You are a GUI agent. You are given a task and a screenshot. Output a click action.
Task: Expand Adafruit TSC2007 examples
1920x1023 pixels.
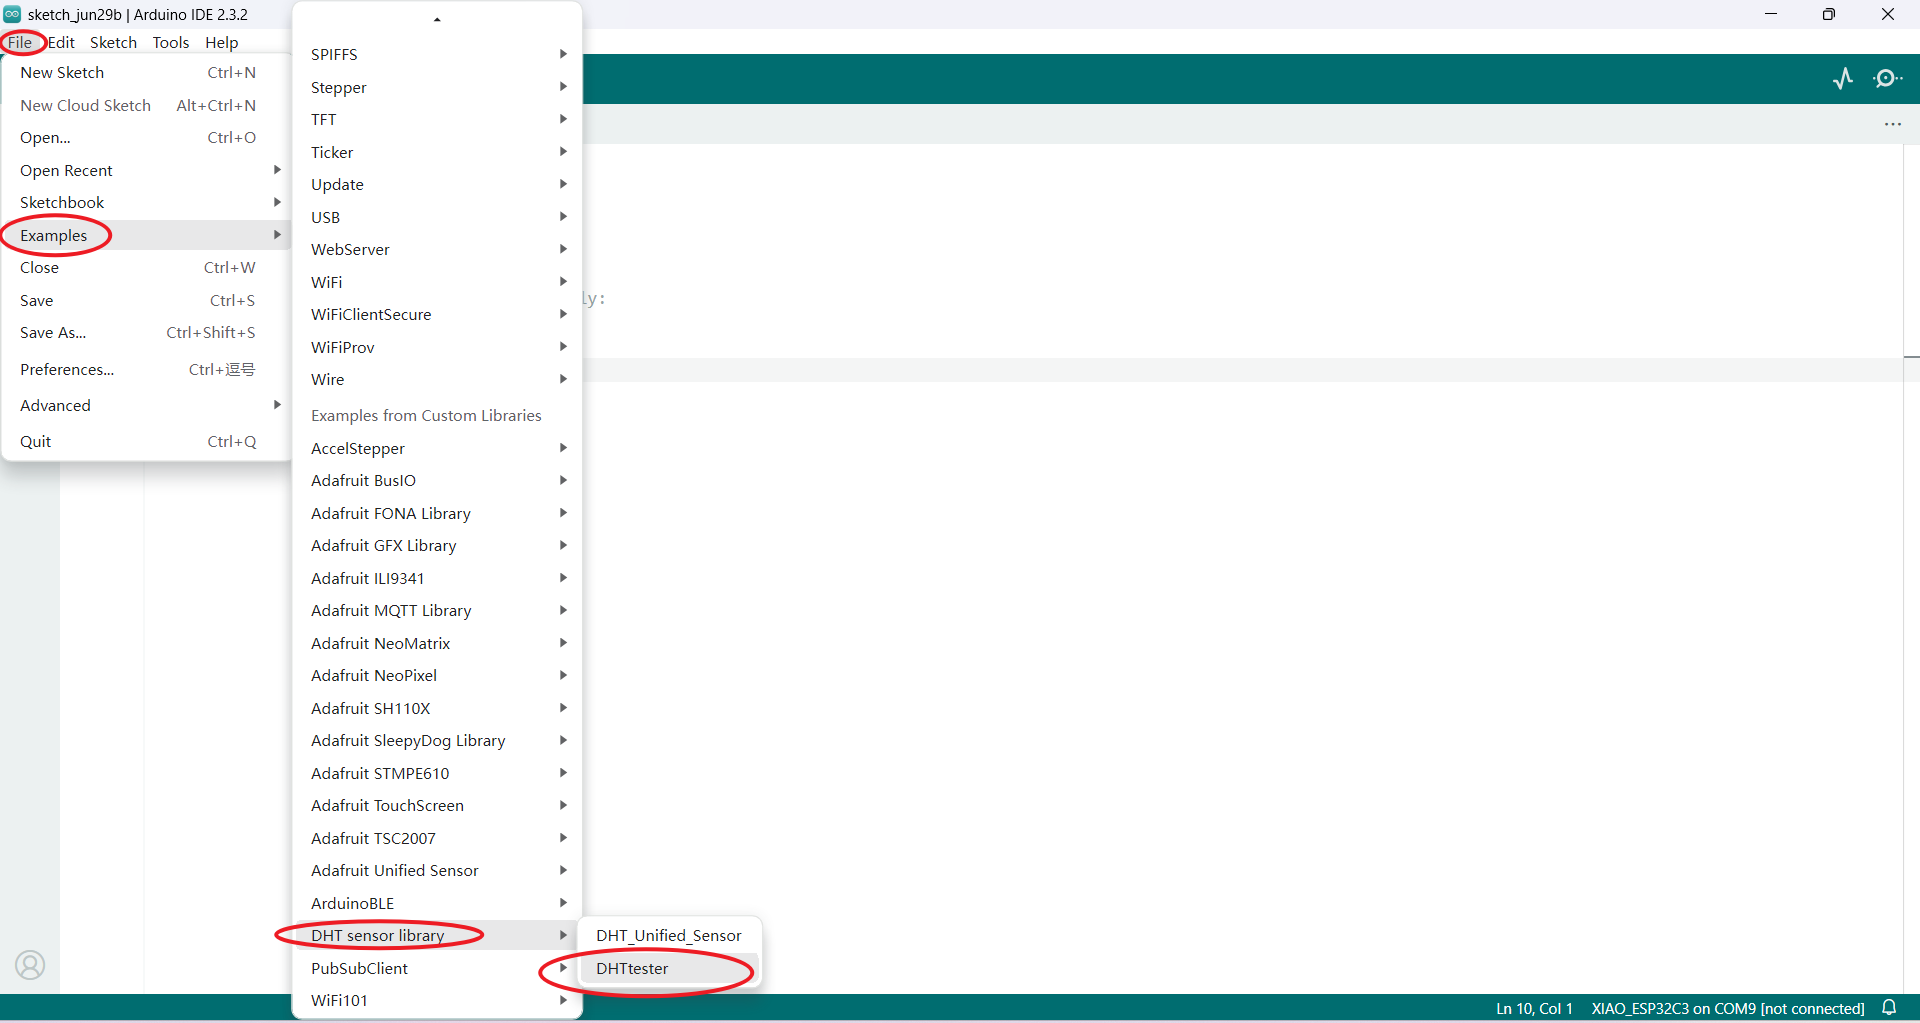[x=437, y=838]
